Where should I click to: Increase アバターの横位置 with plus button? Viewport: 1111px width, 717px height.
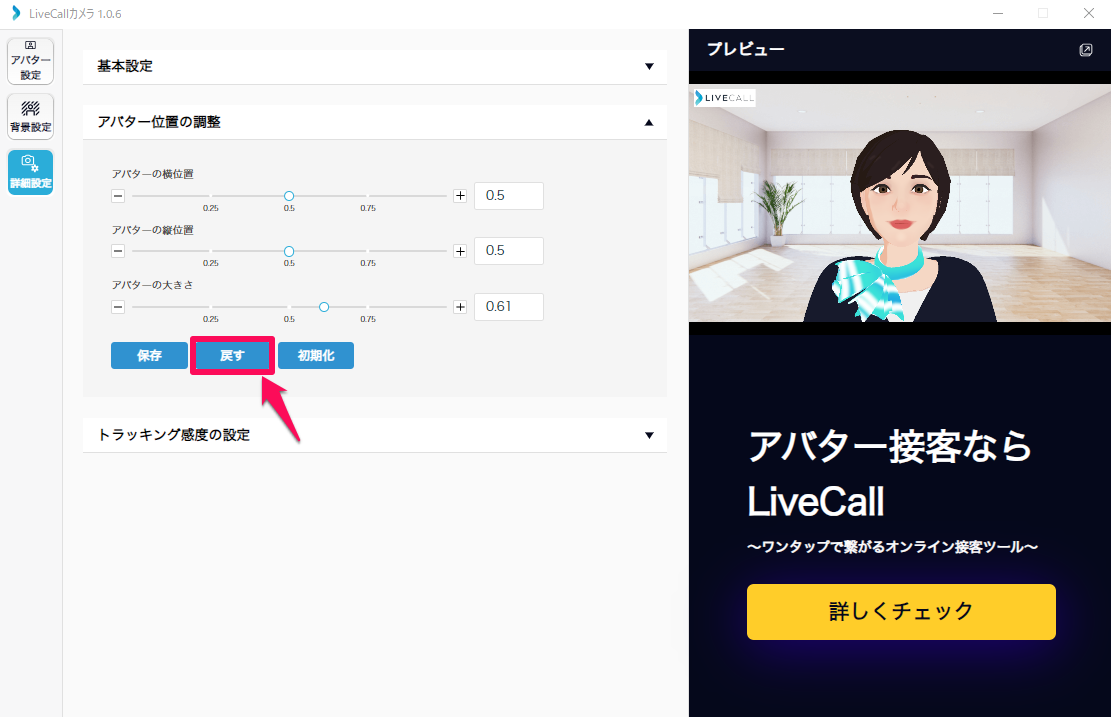pos(461,196)
